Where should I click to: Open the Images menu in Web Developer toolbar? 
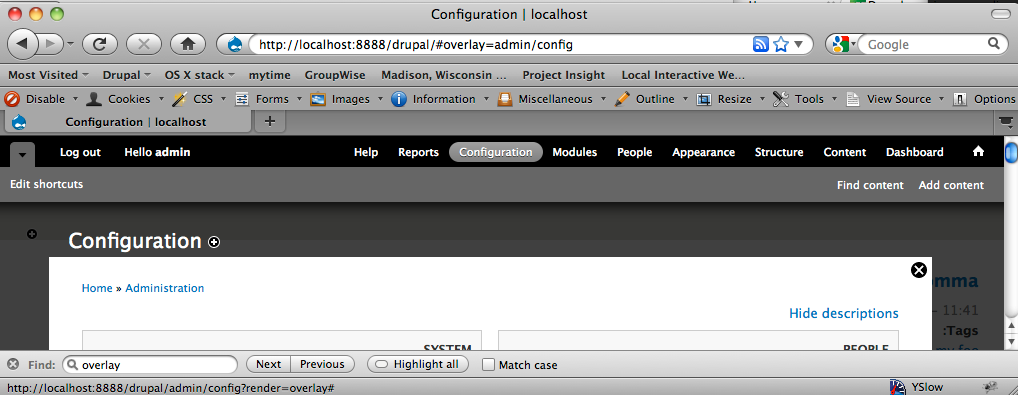click(346, 99)
